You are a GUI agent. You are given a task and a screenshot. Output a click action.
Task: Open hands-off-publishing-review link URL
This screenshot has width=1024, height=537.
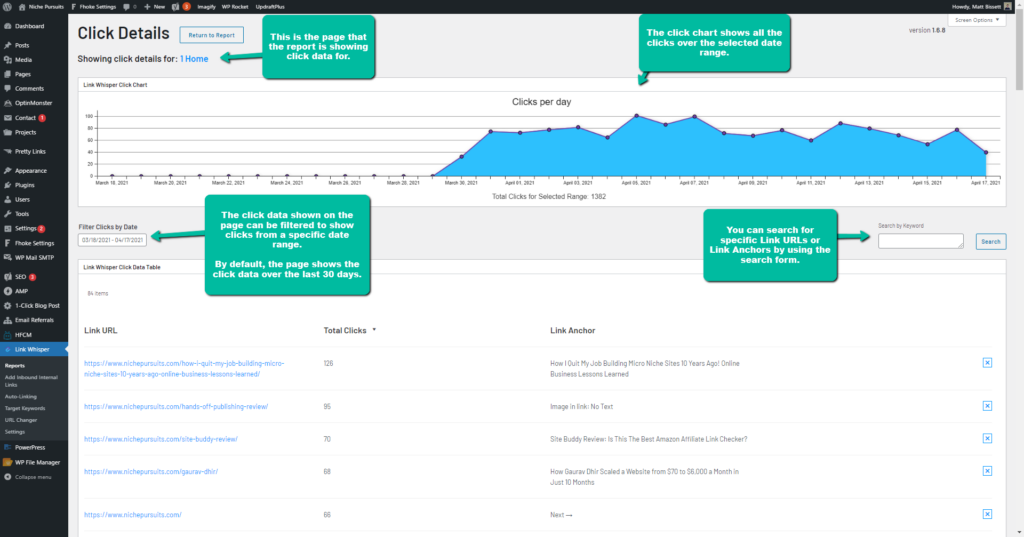pyautogui.click(x=176, y=406)
